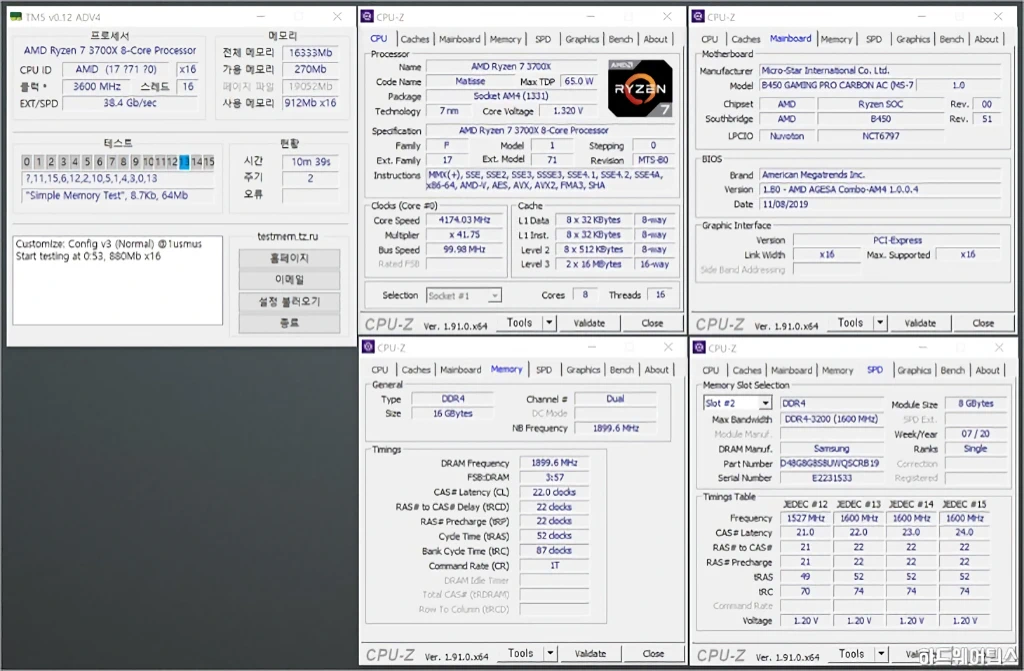Click Close button in Memory window
Image resolution: width=1024 pixels, height=671 pixels.
[x=653, y=653]
